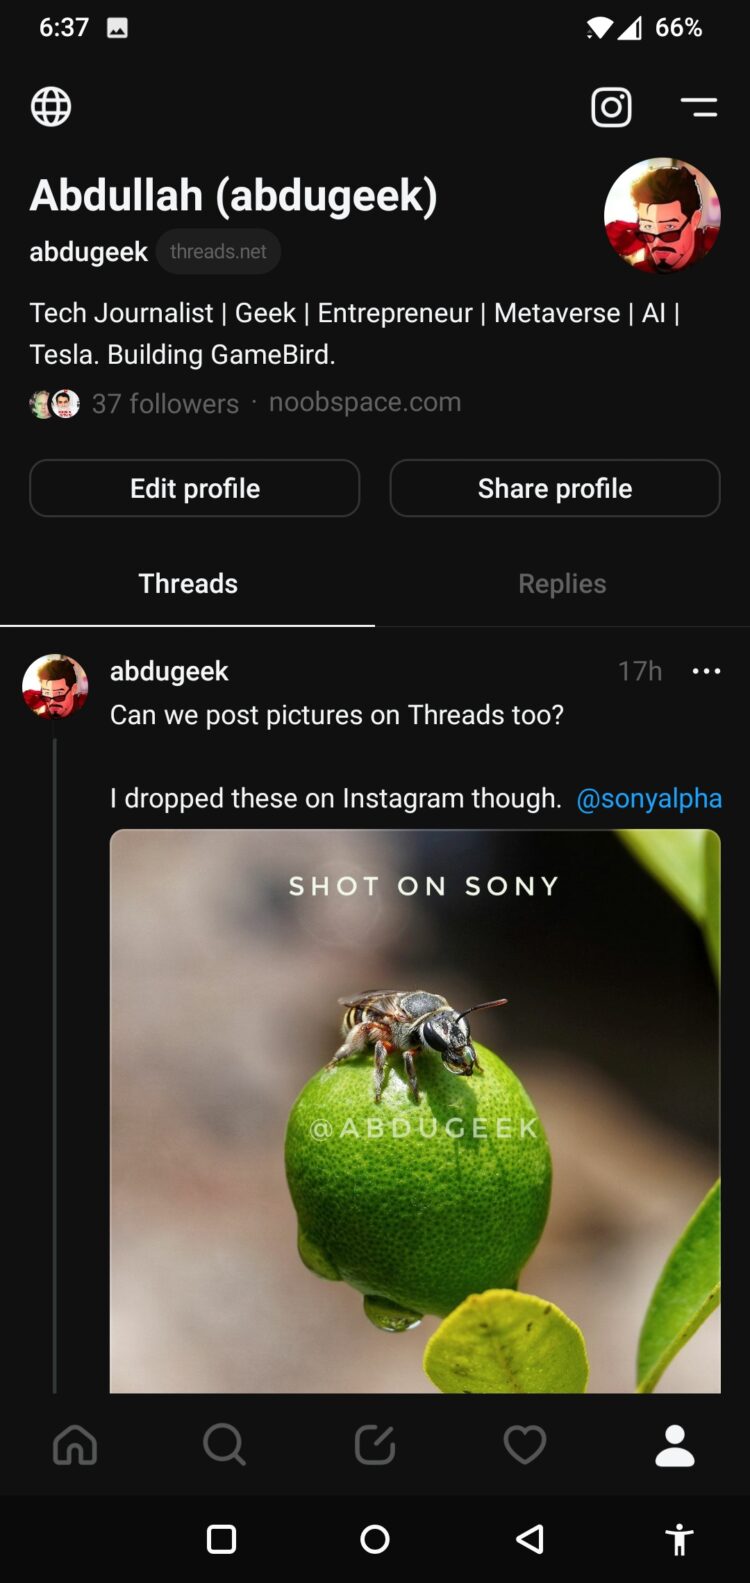View activity by tapping the heart icon
The image size is (750, 1583).
[525, 1444]
